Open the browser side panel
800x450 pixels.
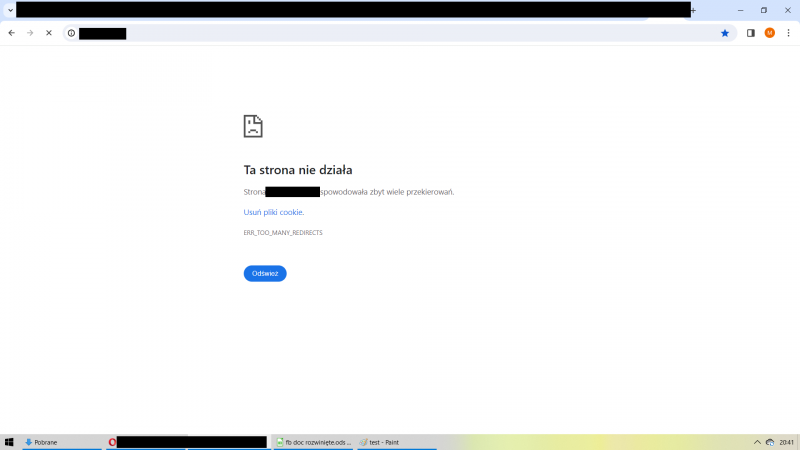[x=751, y=33]
